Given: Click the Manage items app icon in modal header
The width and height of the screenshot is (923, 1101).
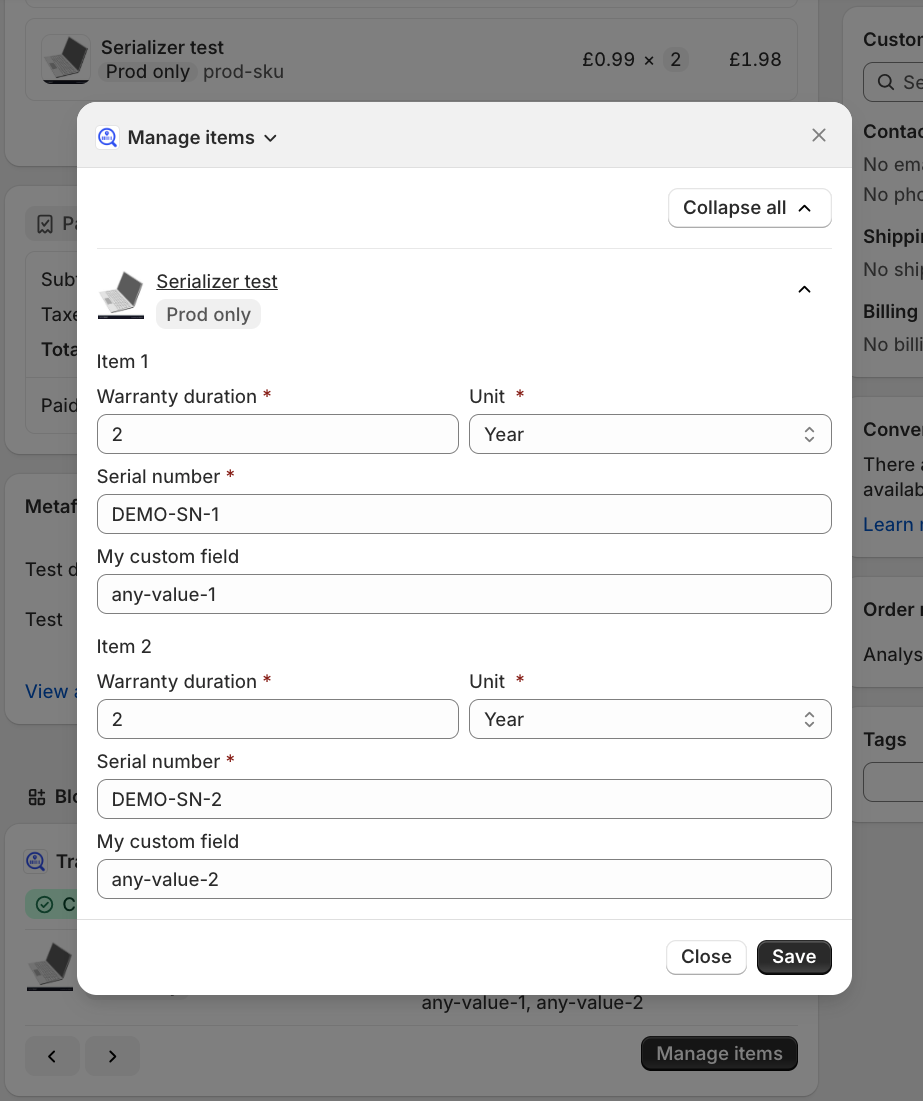Looking at the screenshot, I should pos(107,137).
